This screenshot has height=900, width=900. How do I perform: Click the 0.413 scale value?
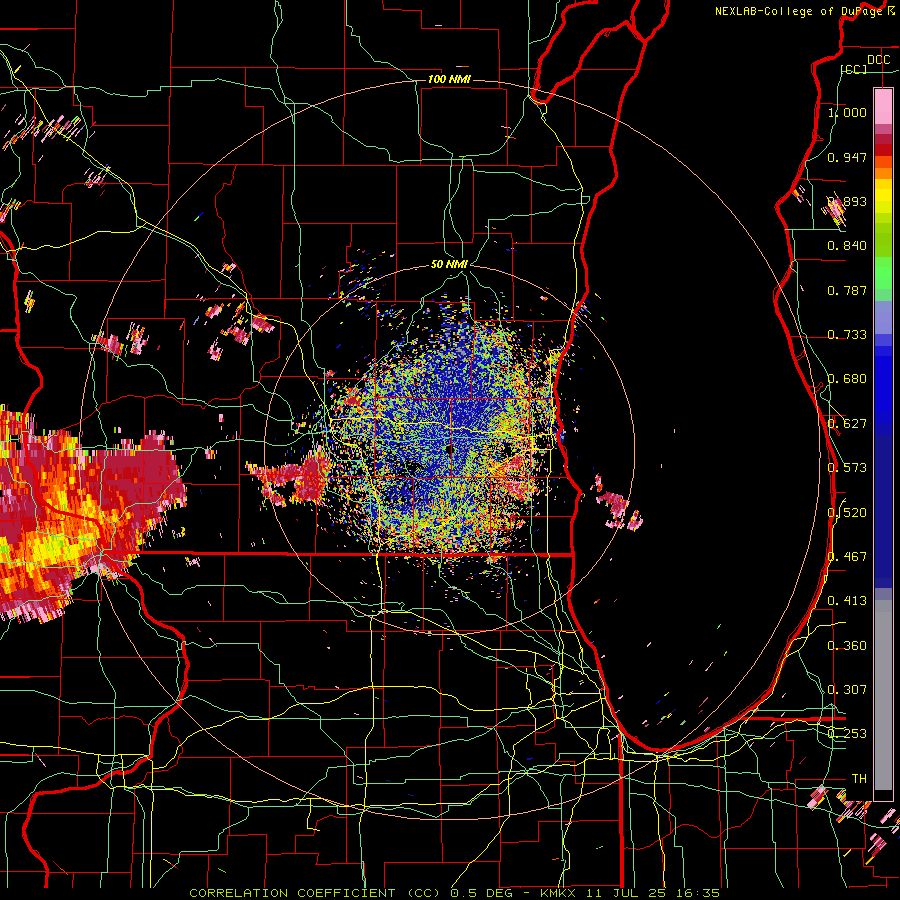point(847,601)
